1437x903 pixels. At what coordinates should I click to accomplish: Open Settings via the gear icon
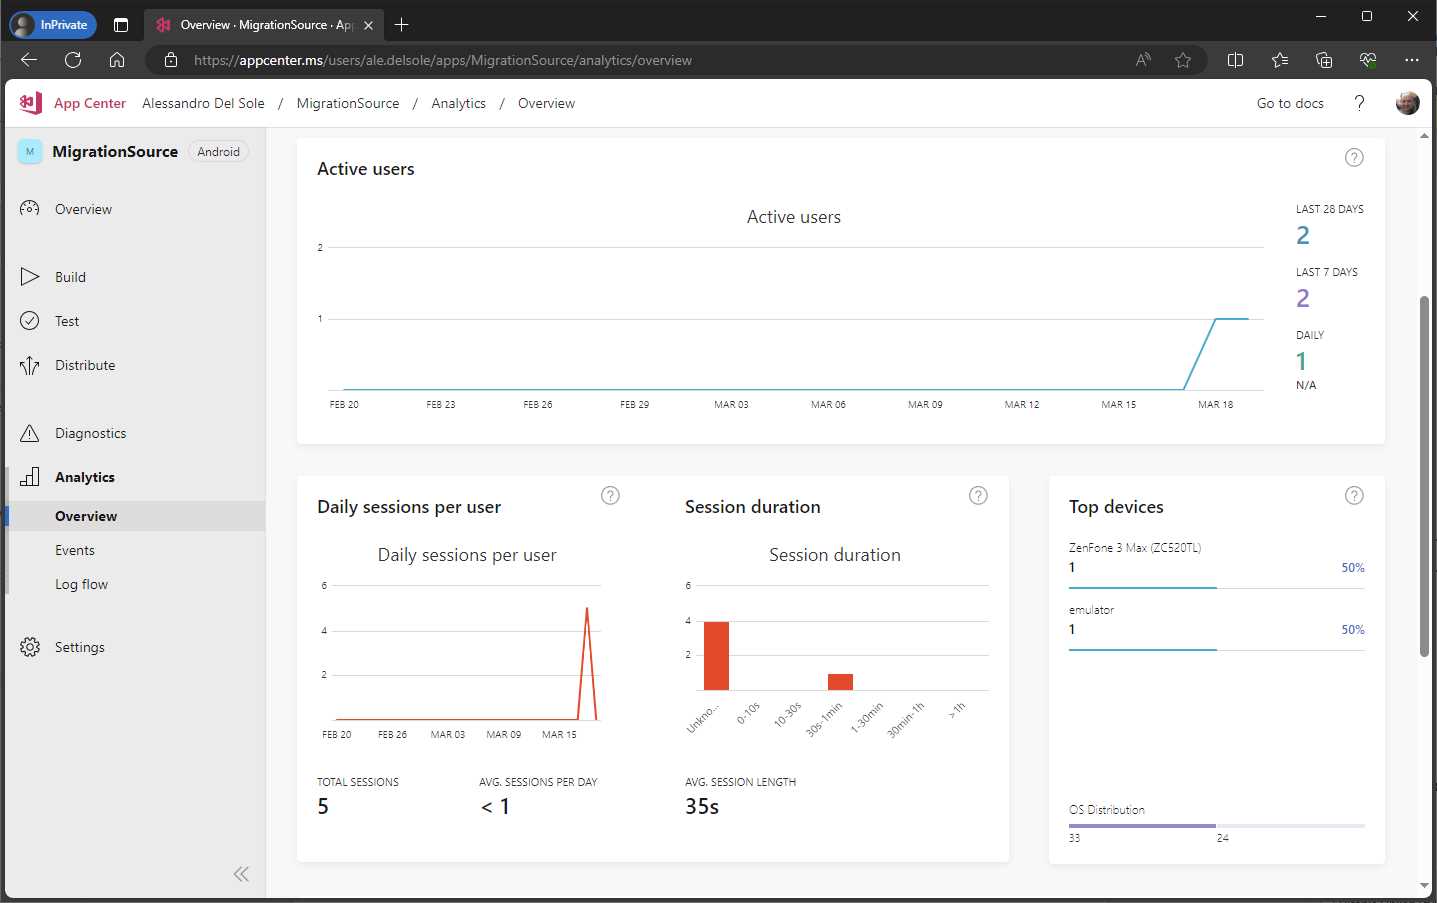click(31, 646)
